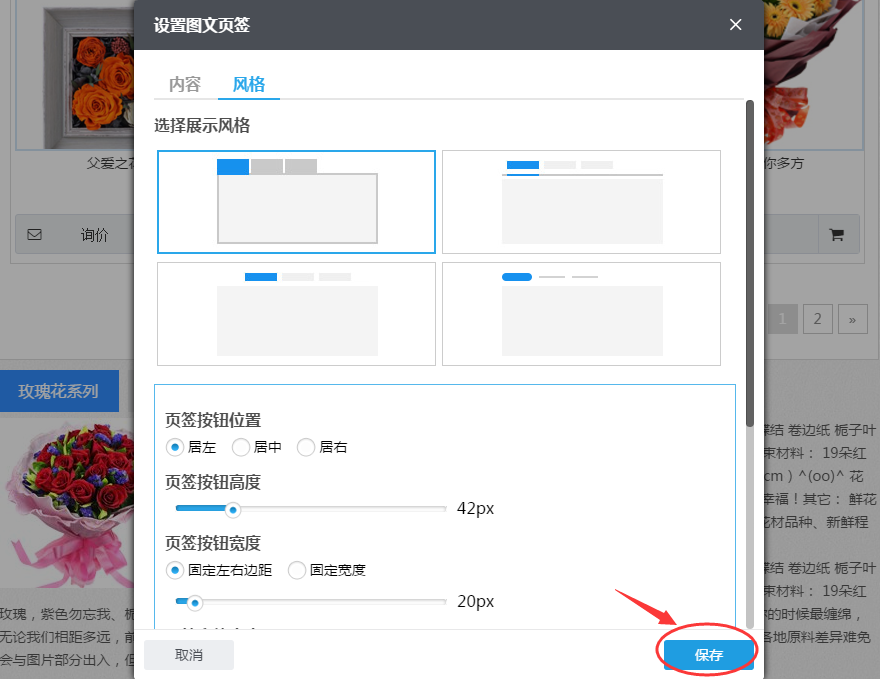880x679 pixels.
Task: Select the 居左 alignment option
Action: pos(175,447)
